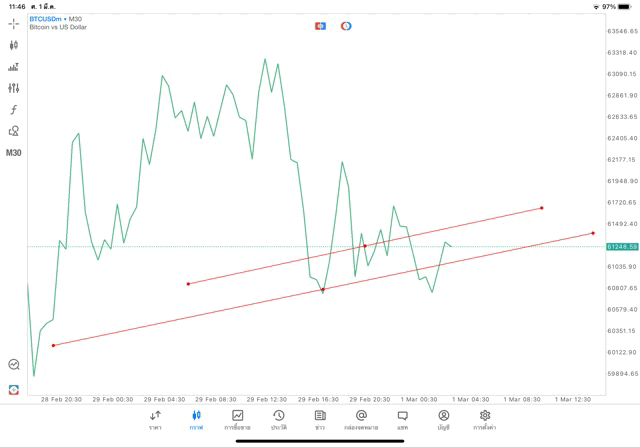Open the mailbox @ tab
Screen dimensions: 640x447
pyautogui.click(x=361, y=420)
